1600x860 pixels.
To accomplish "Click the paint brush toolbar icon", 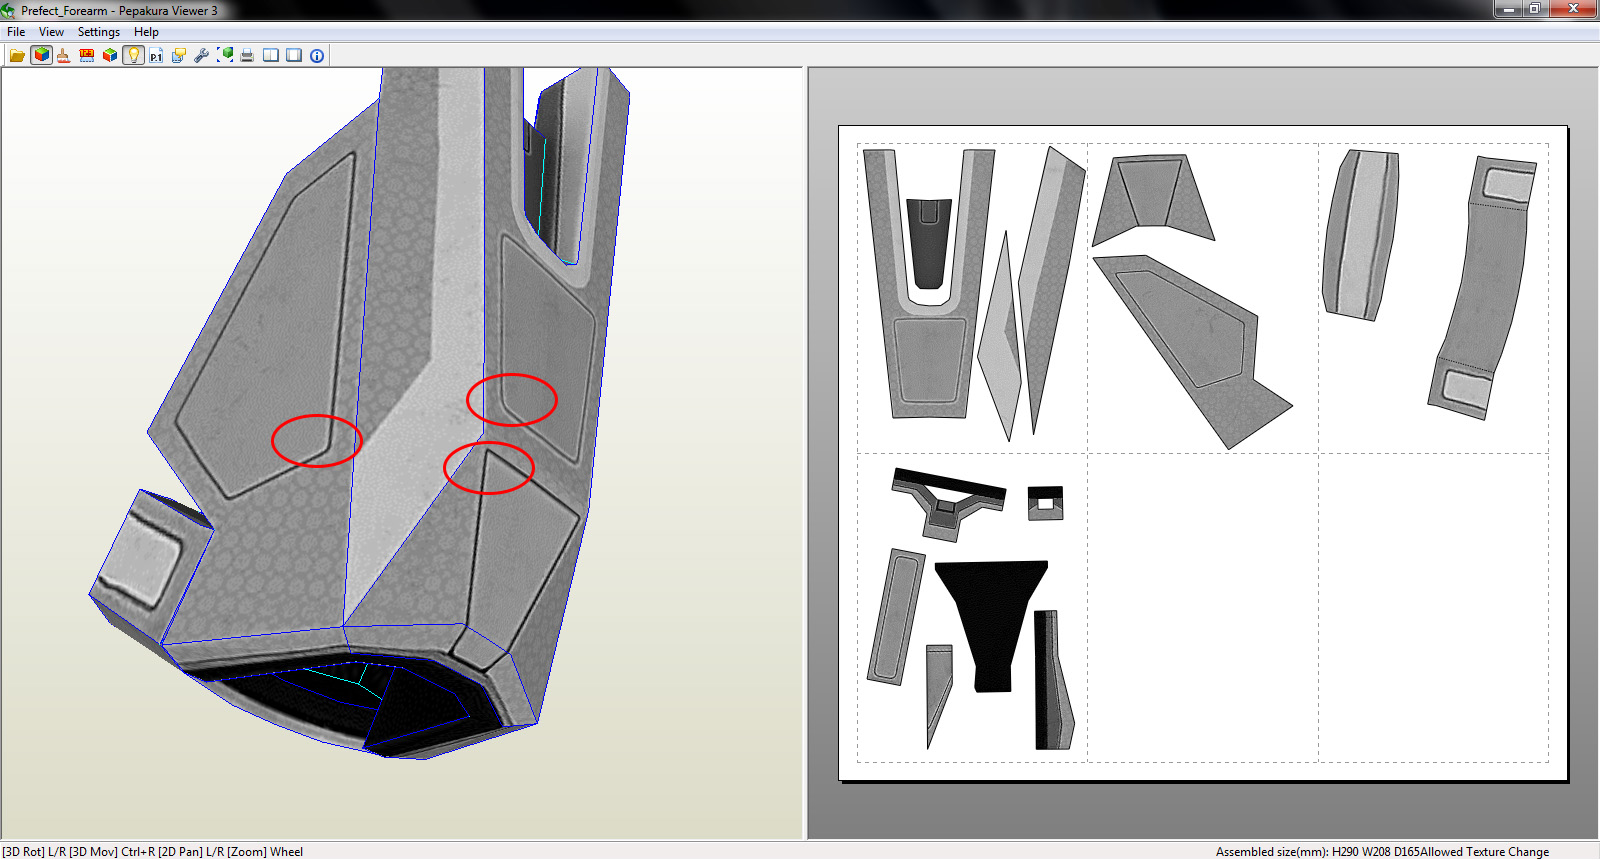I will 64,56.
